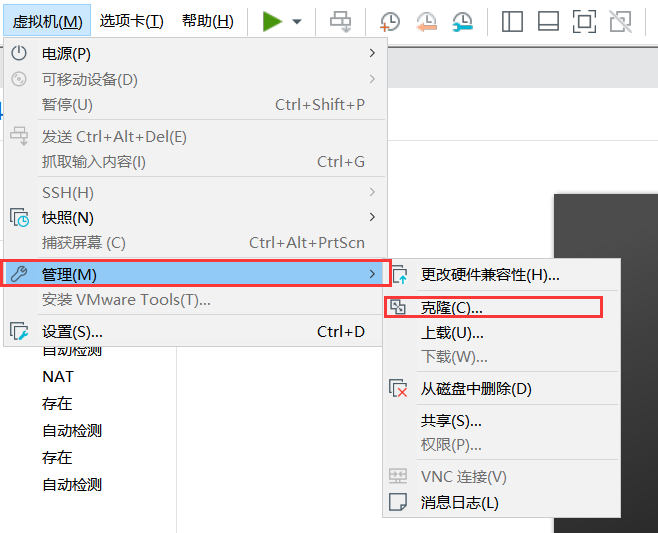Select 上载(U)... in submenu
This screenshot has width=658, height=533.
point(502,333)
